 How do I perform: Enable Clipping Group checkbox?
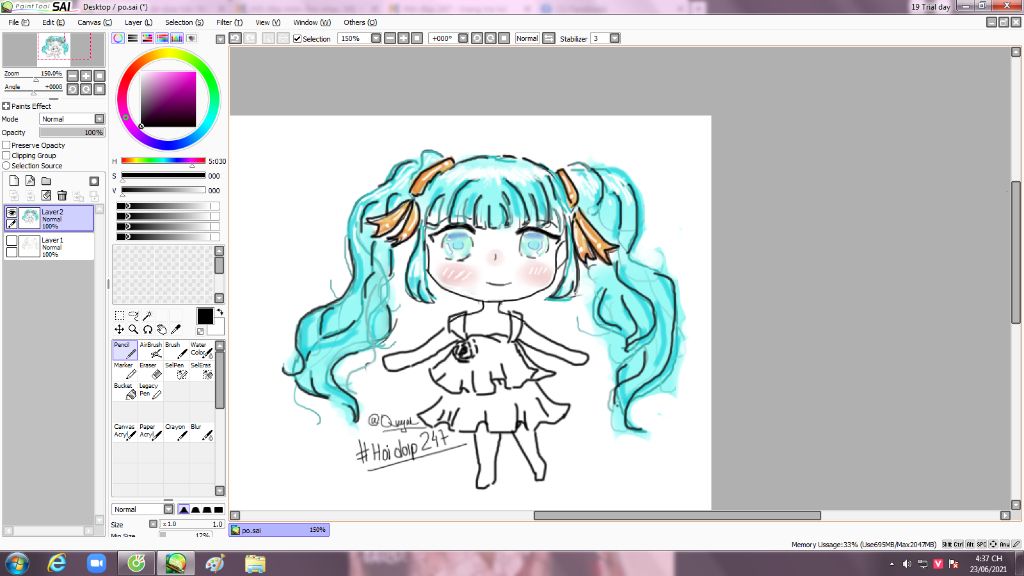coord(6,155)
